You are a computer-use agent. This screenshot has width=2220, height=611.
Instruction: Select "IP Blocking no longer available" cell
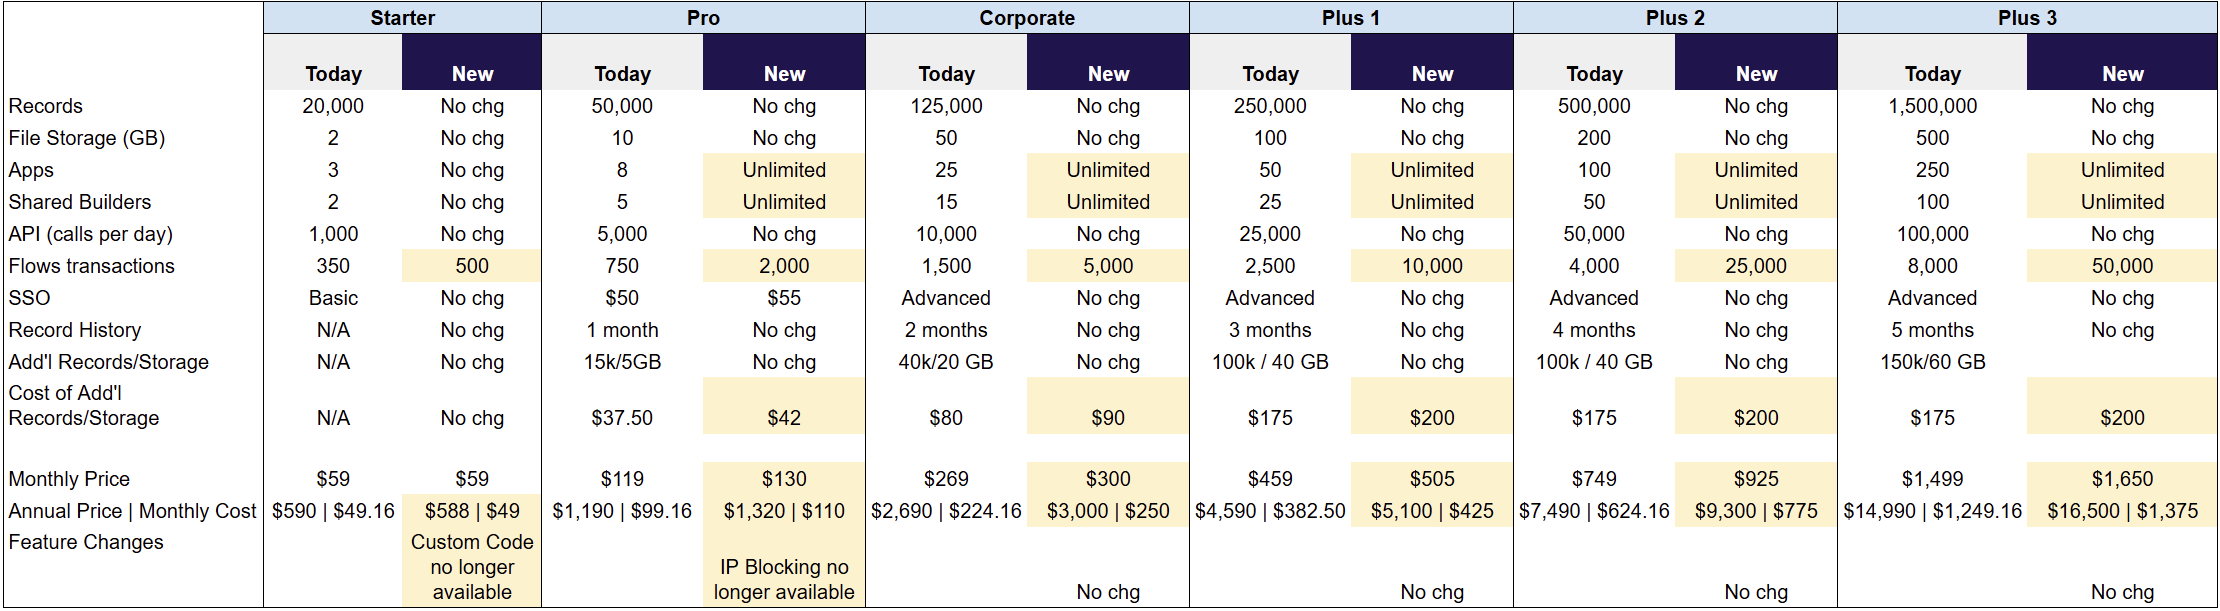coord(784,579)
